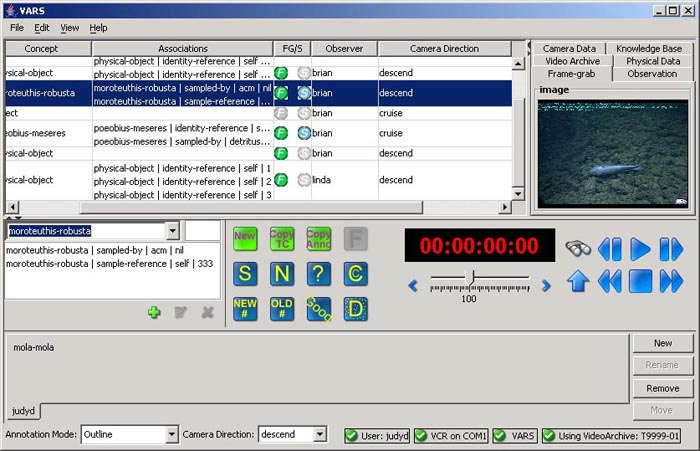Image resolution: width=700 pixels, height=451 pixels.
Task: Open the concept name combo box dropdown
Action: tap(172, 231)
